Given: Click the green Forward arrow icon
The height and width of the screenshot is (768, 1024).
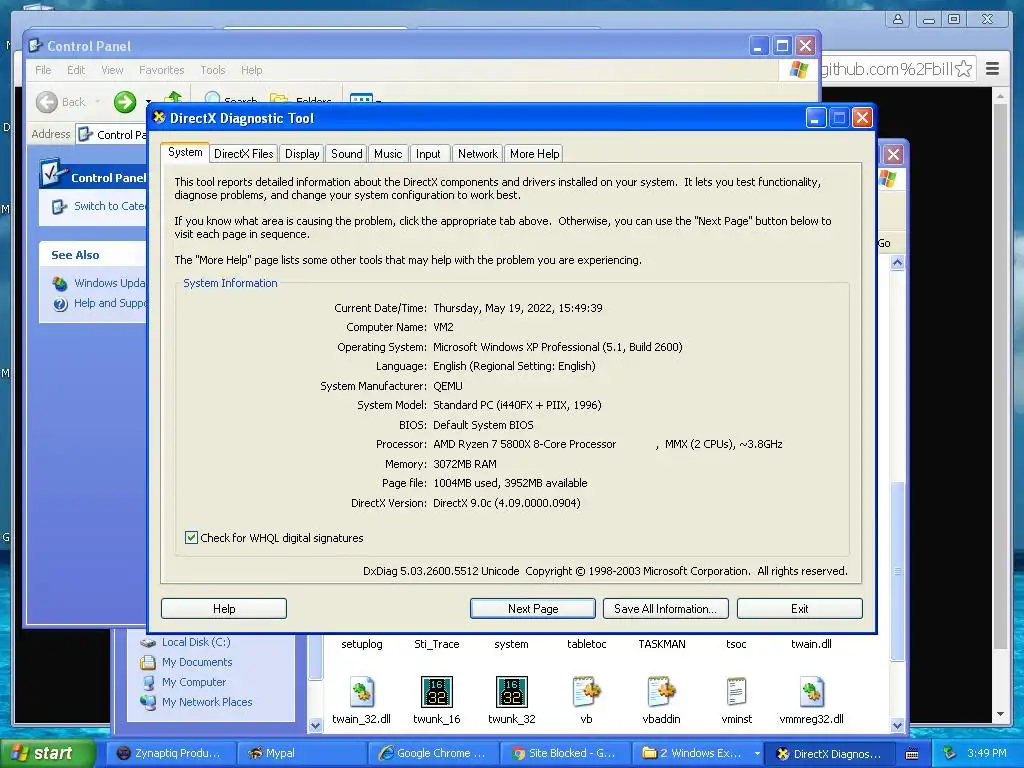Looking at the screenshot, I should pyautogui.click(x=125, y=102).
